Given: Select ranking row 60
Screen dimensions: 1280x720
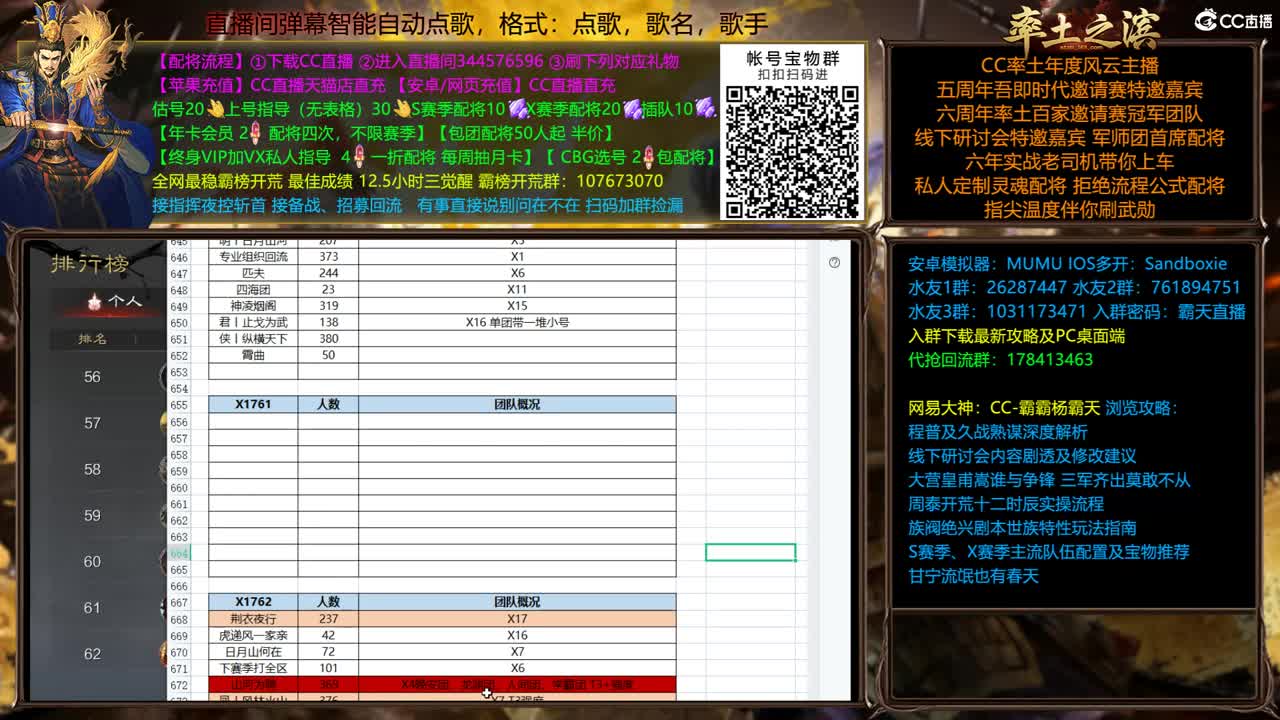Looking at the screenshot, I should (x=92, y=561).
